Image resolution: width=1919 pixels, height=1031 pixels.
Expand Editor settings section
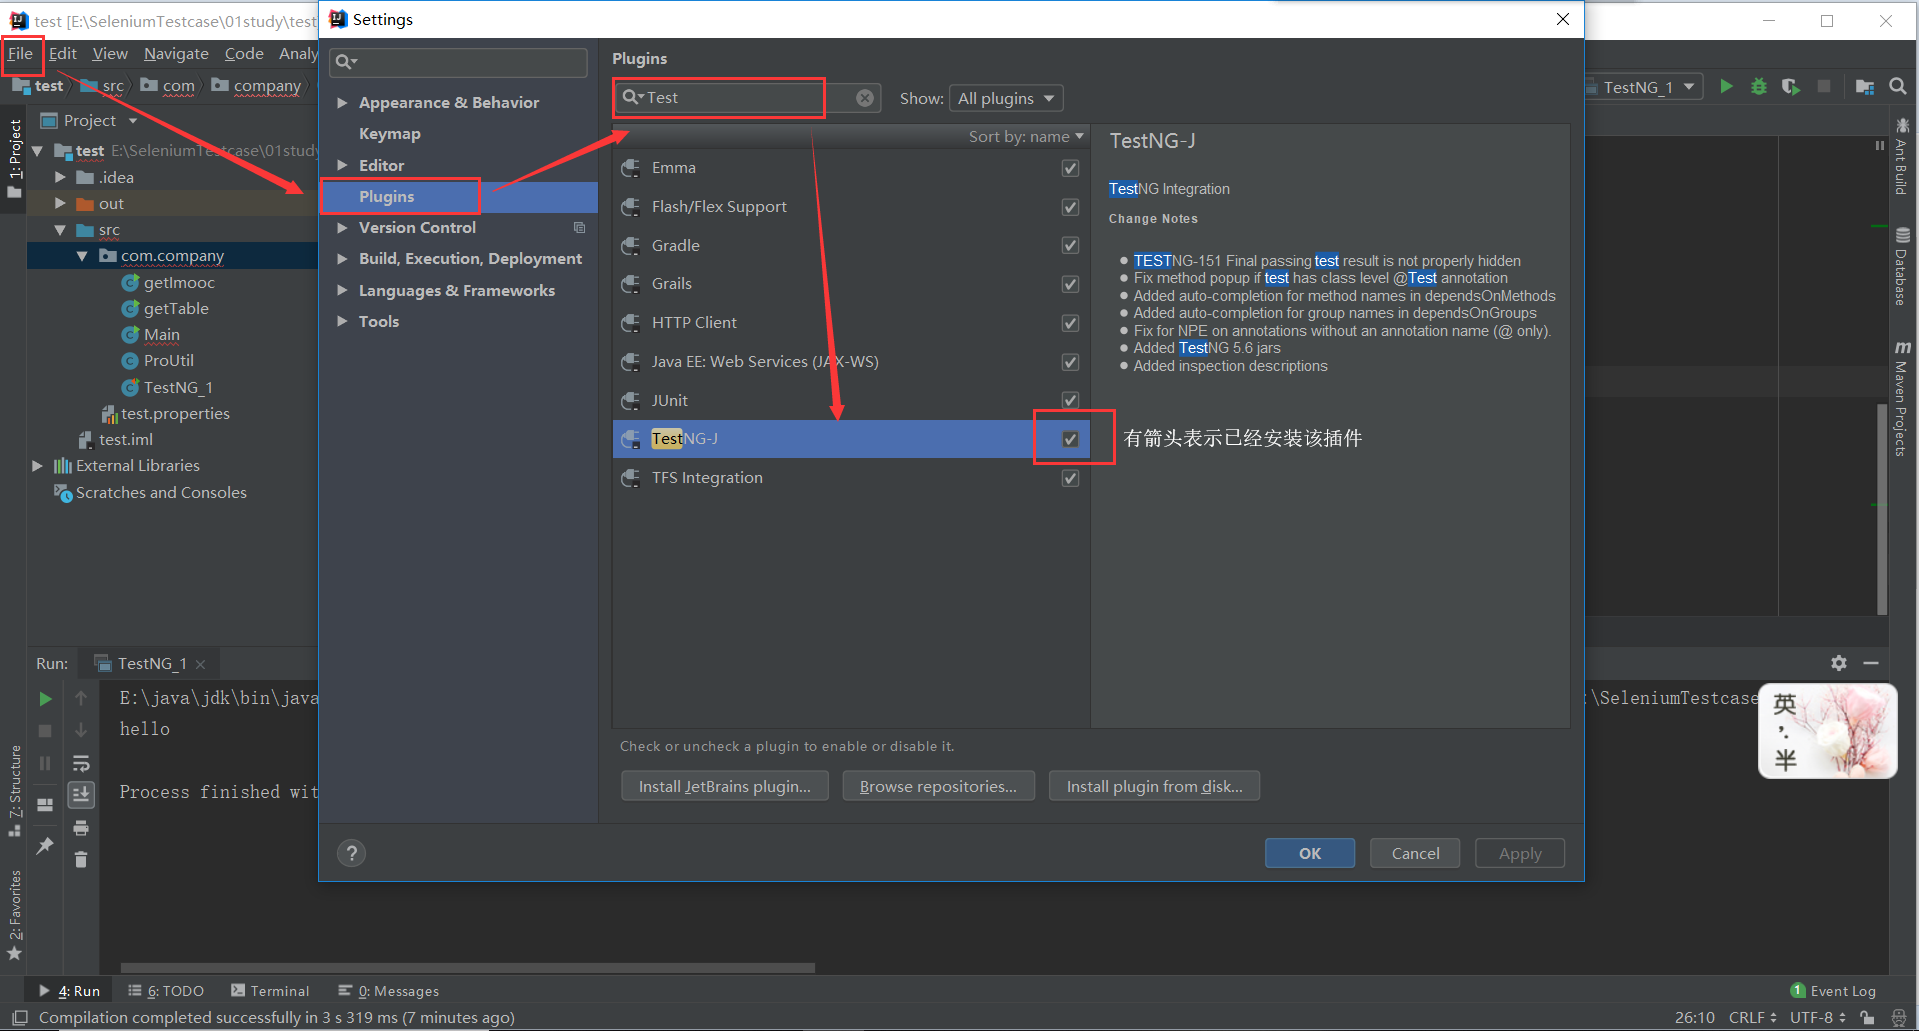(342, 165)
